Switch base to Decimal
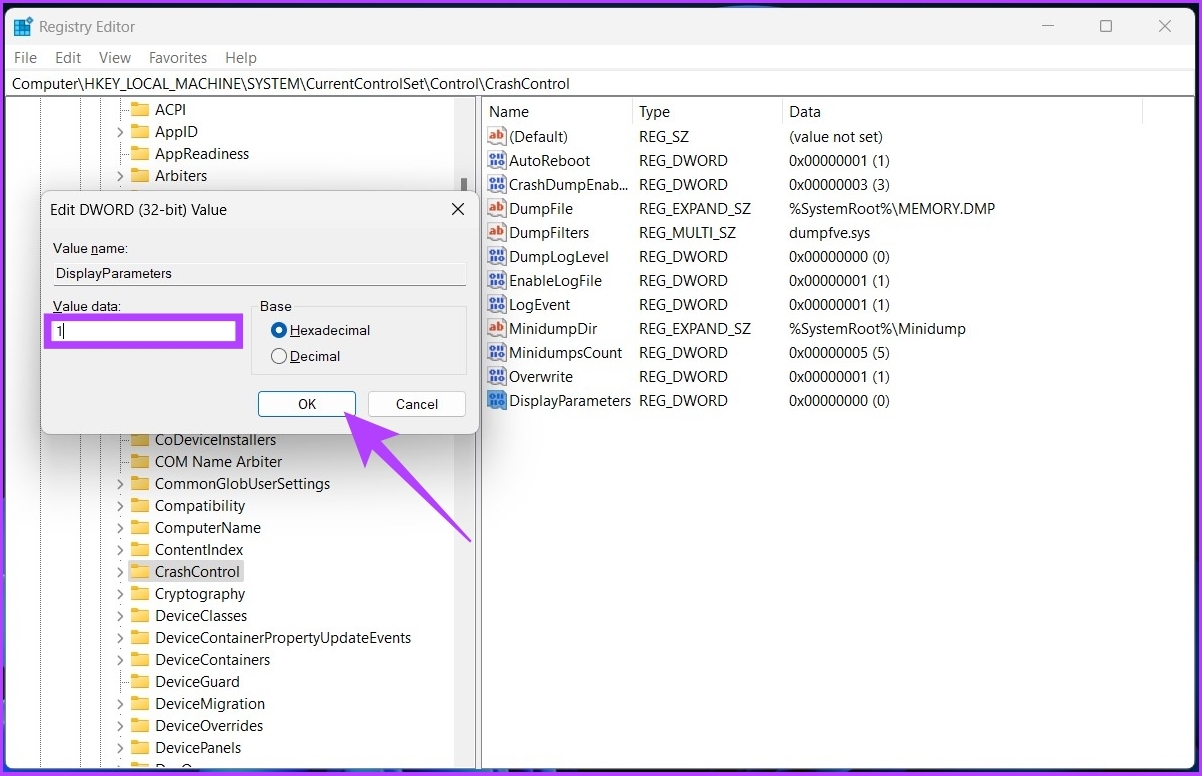This screenshot has width=1202, height=776. pos(279,356)
